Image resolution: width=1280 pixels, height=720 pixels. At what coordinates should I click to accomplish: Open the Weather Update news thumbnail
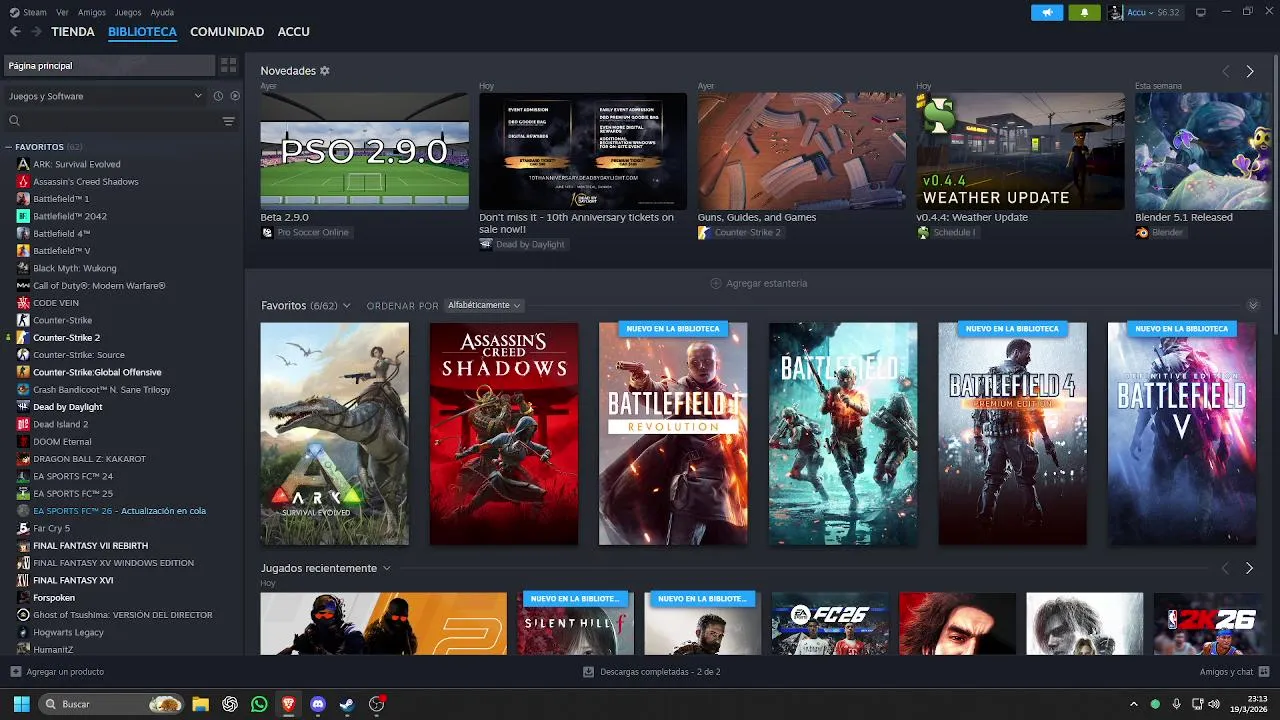click(x=1020, y=151)
